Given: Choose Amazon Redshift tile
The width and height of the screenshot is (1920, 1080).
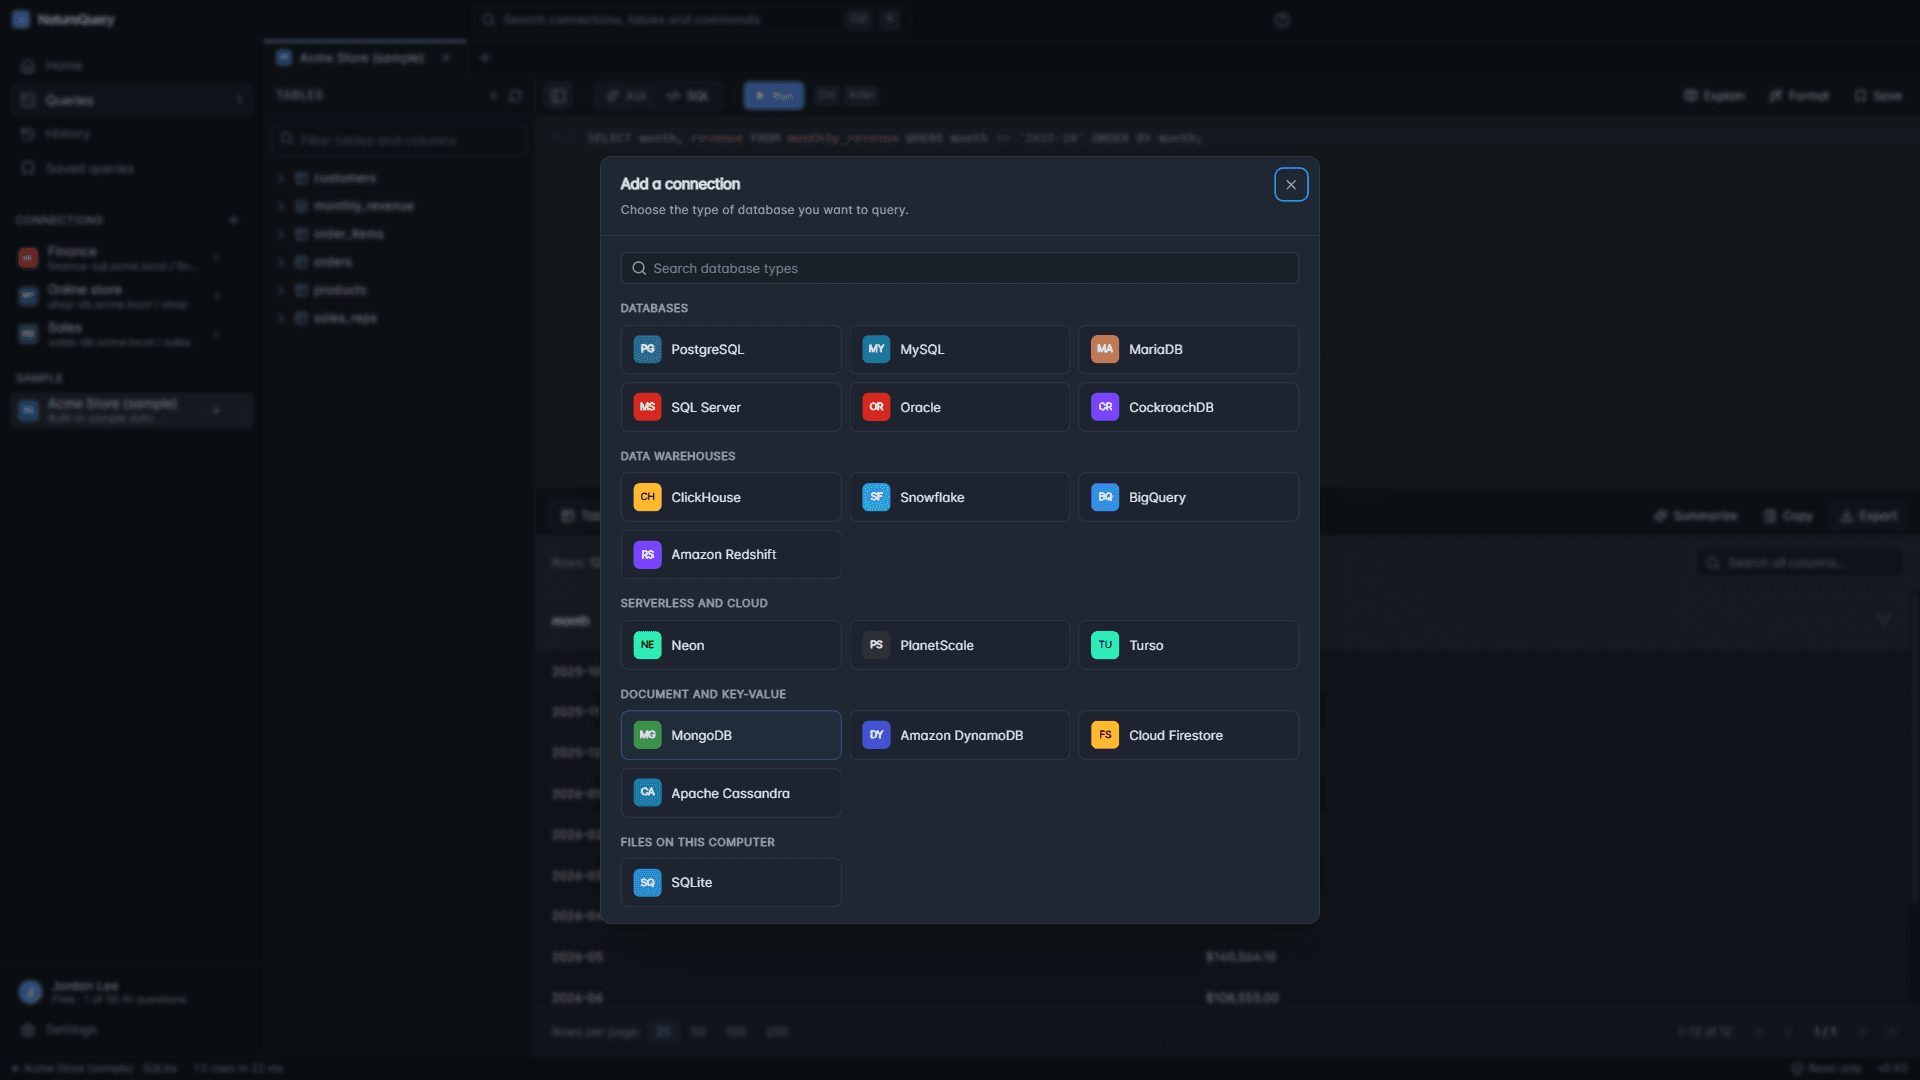Looking at the screenshot, I should pos(730,554).
